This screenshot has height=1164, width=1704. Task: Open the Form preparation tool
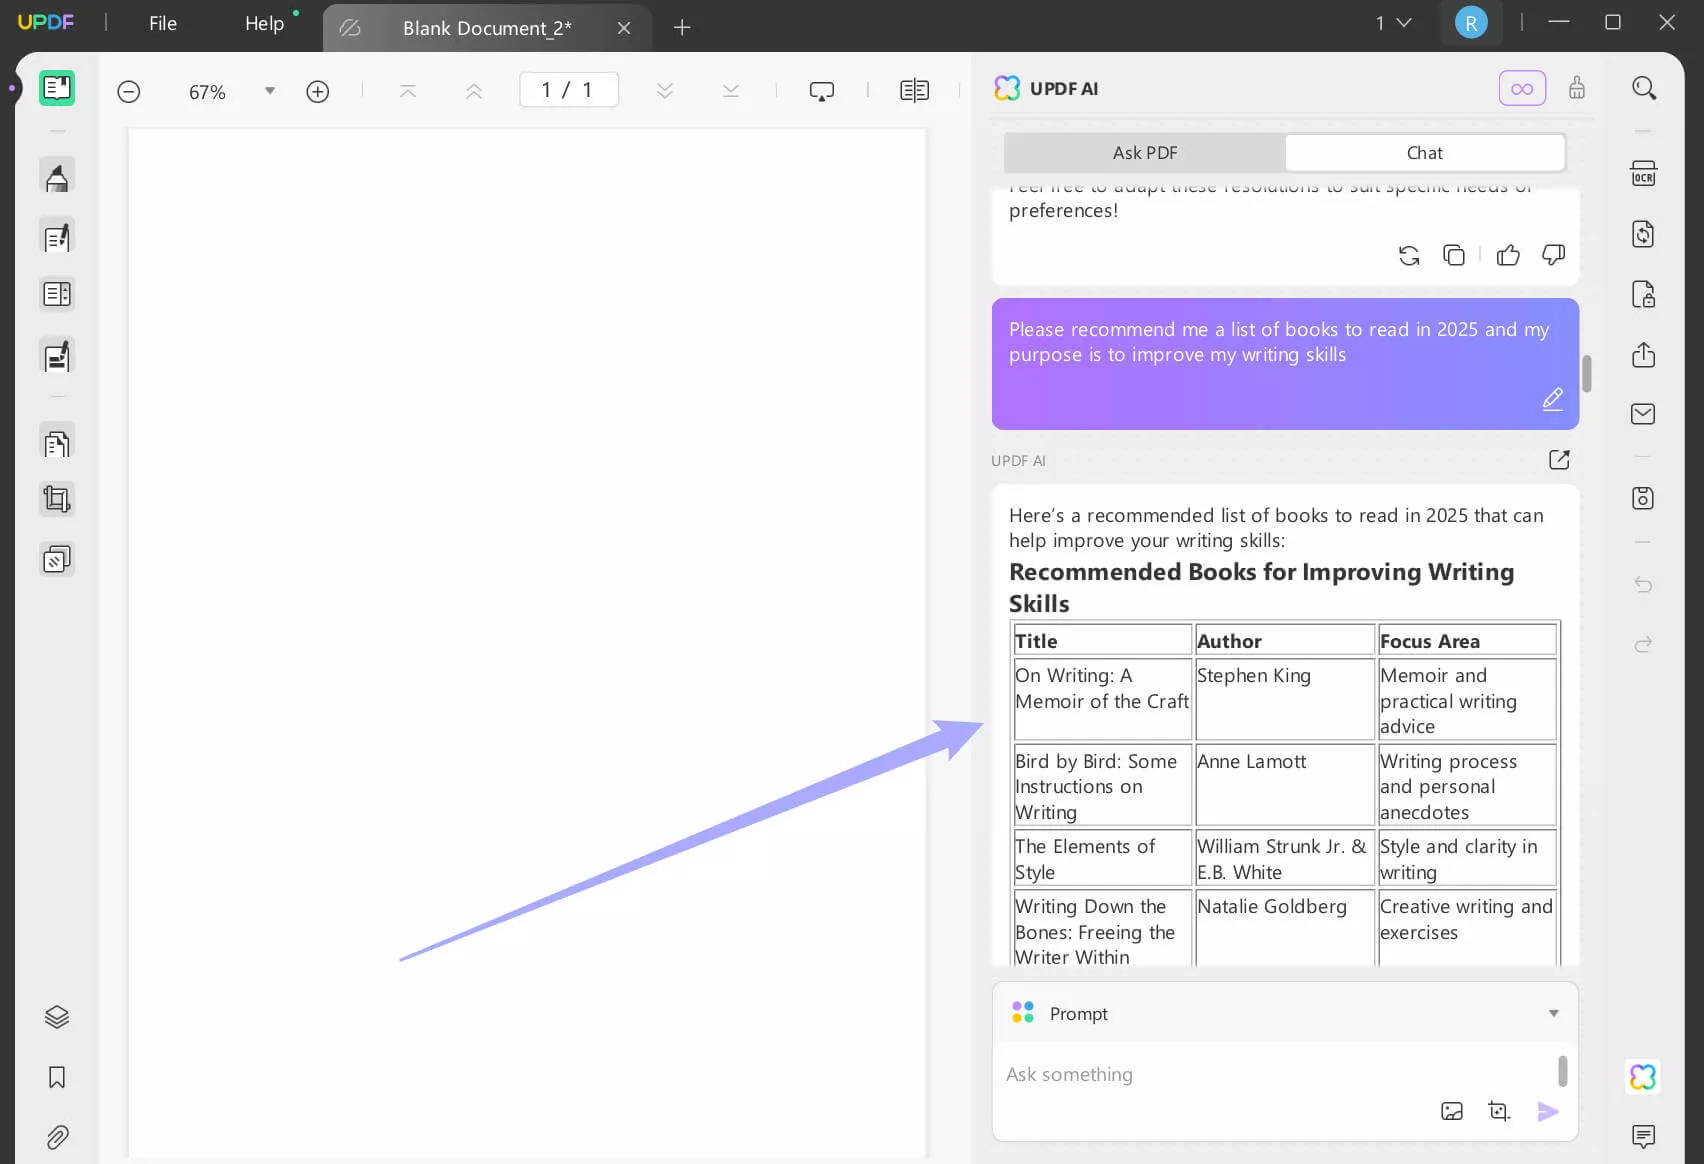[x=57, y=294]
